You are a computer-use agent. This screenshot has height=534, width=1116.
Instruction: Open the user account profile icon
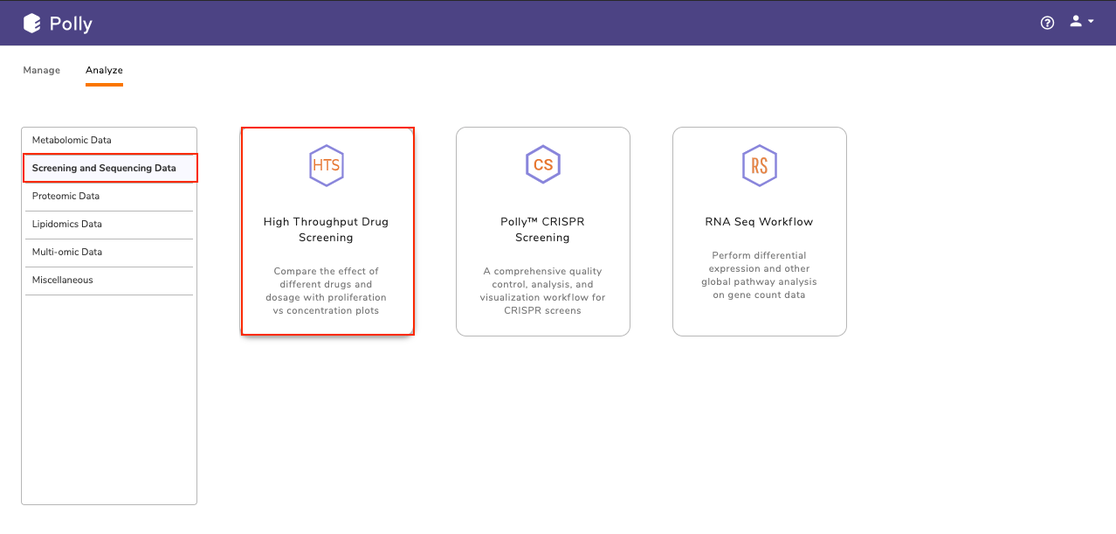(x=1075, y=22)
